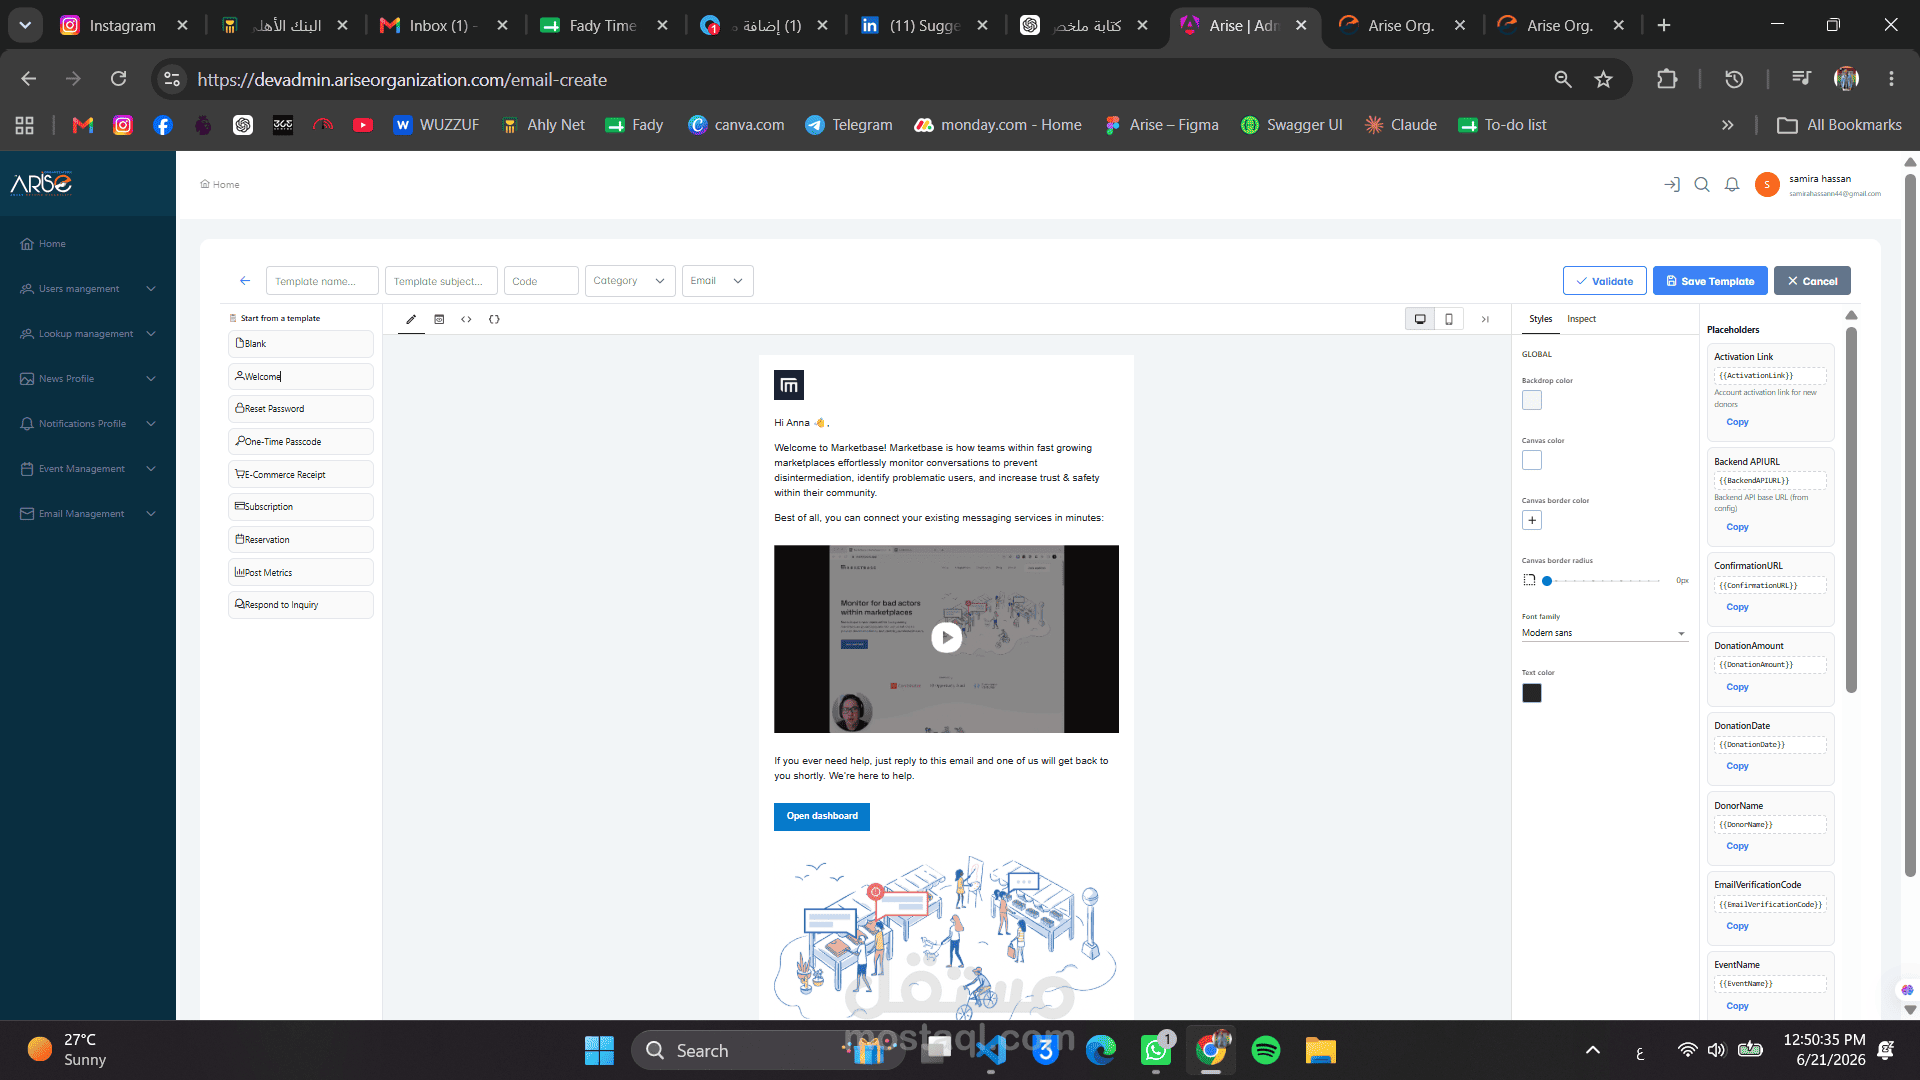Click the Marketbase logo in email
This screenshot has height=1080, width=1920.
(x=789, y=385)
